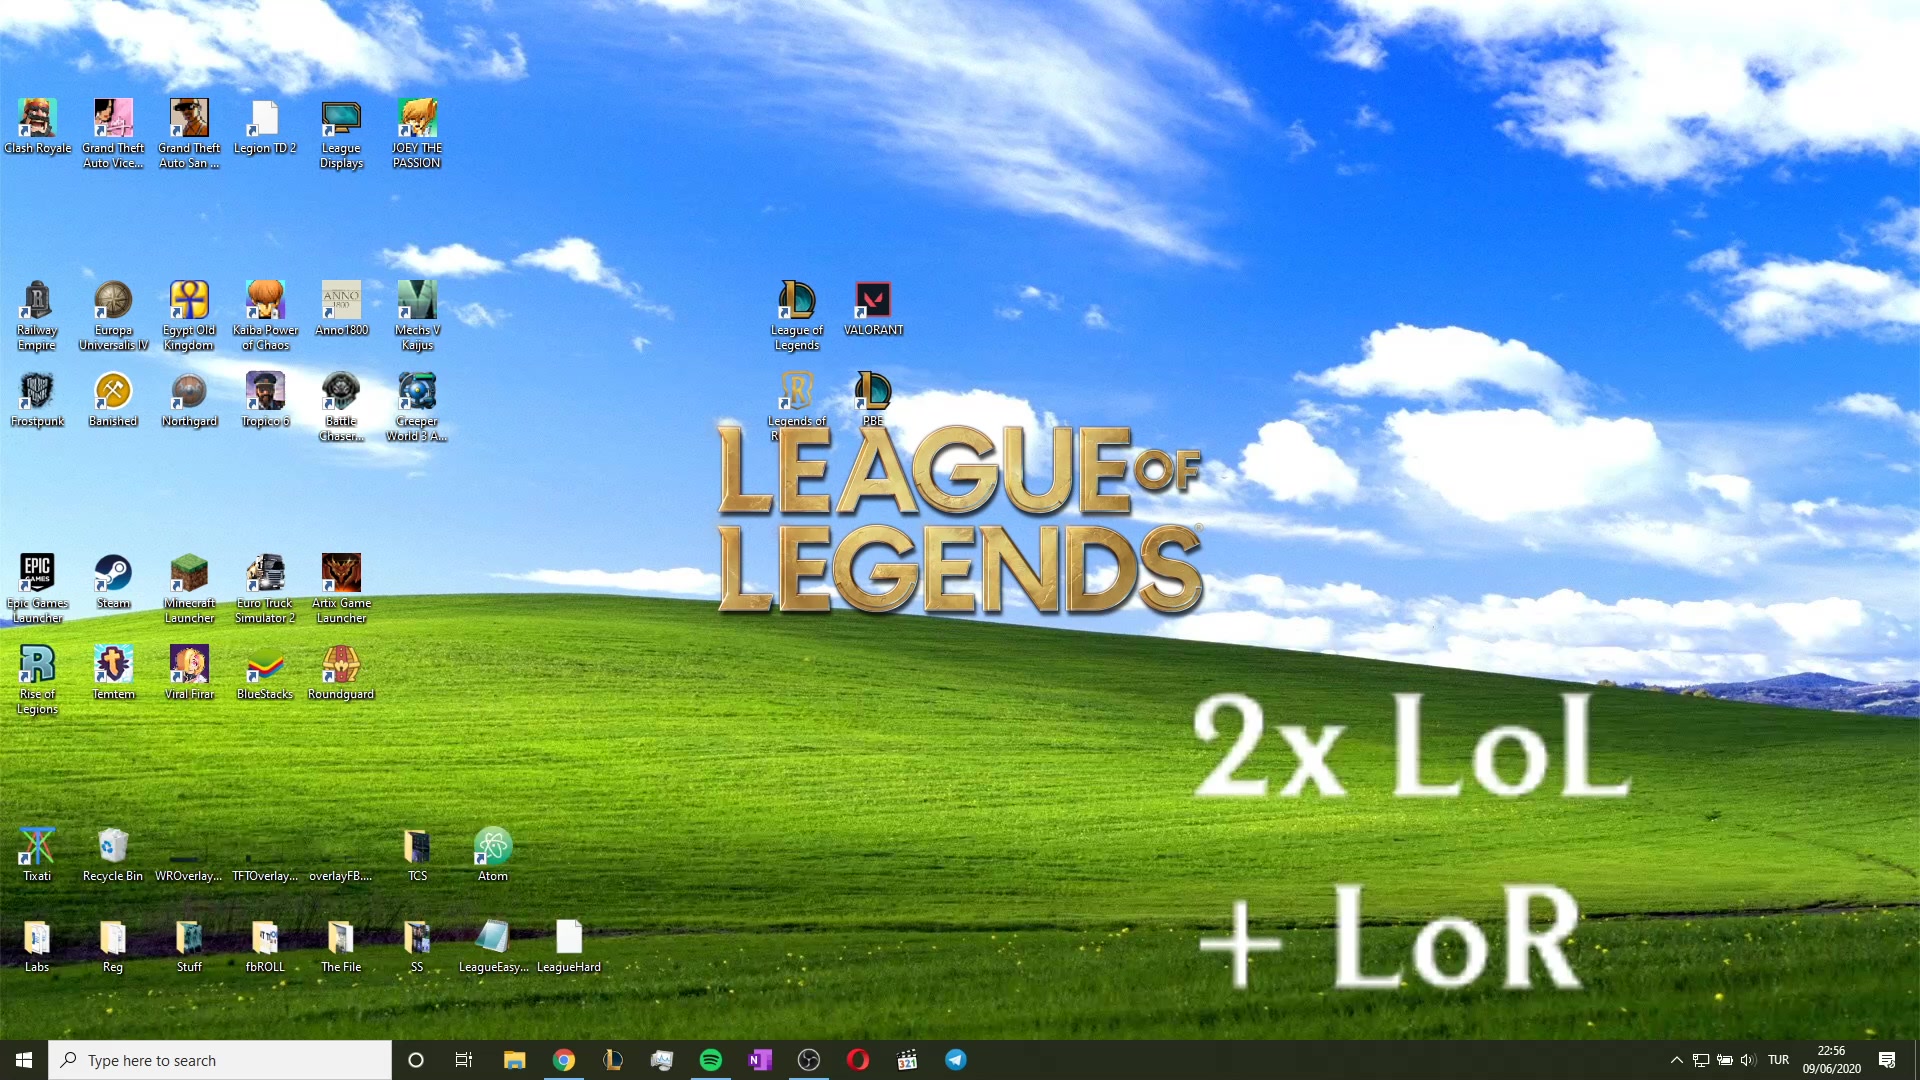Open the Legends of Runeterra shortcut
The width and height of the screenshot is (1920, 1080).
(x=797, y=406)
